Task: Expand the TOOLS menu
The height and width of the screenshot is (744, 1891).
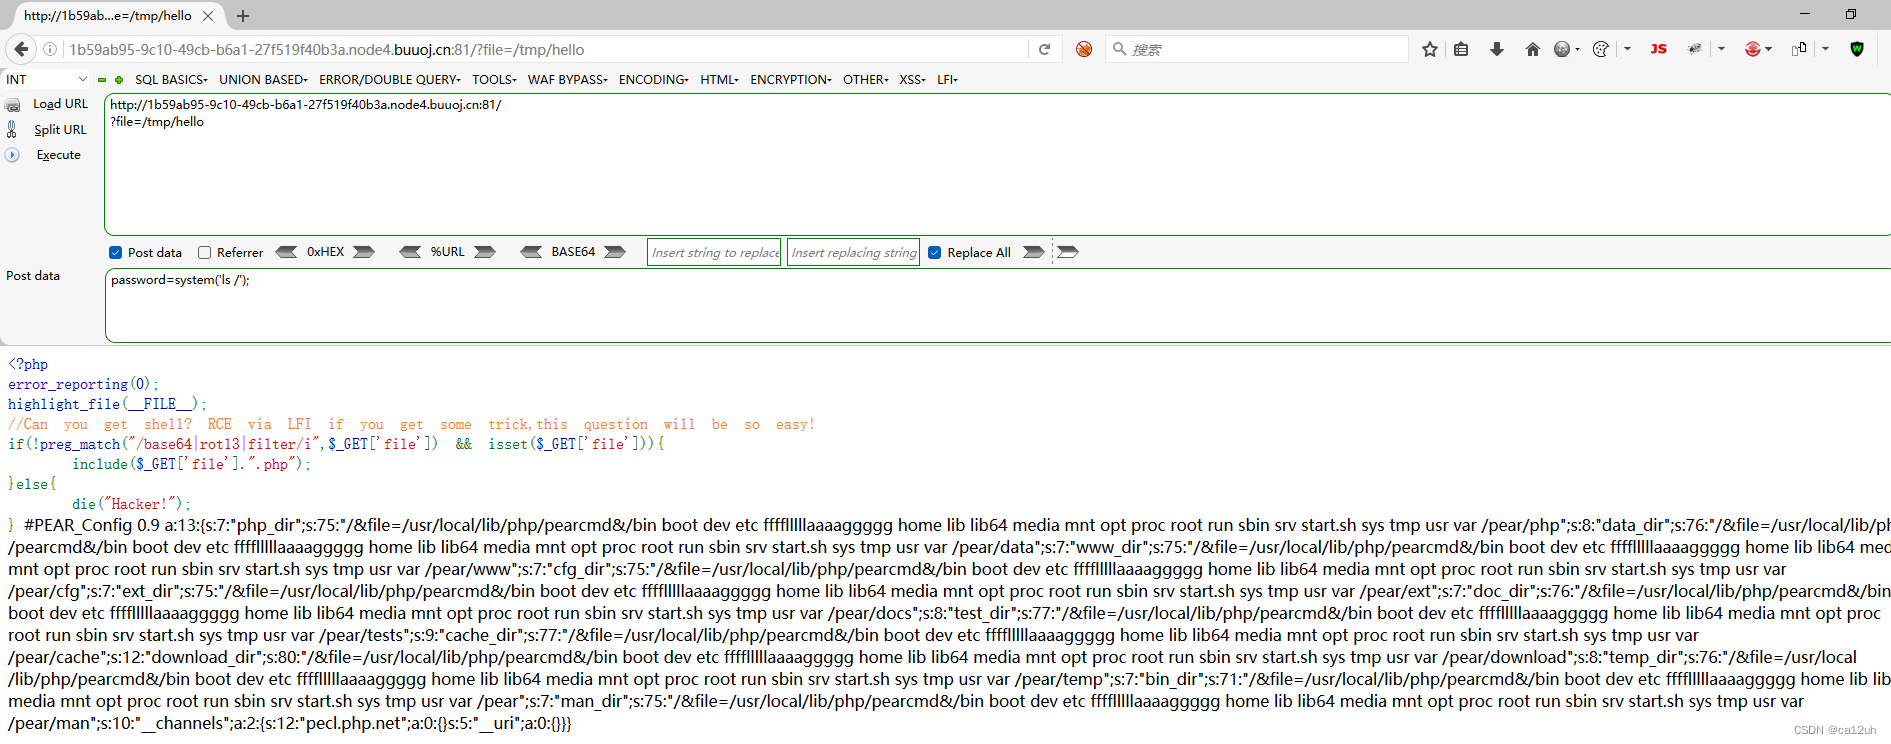Action: (494, 80)
